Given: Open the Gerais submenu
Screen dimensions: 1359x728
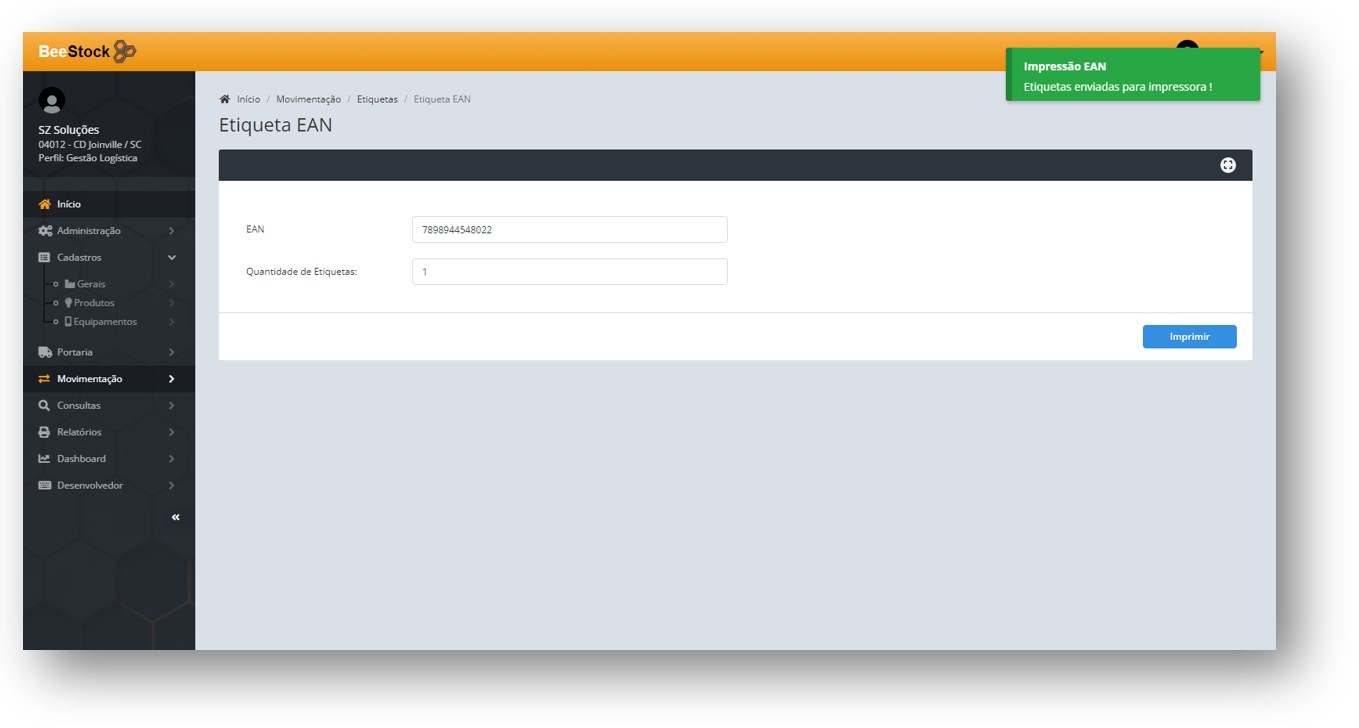Looking at the screenshot, I should (91, 284).
